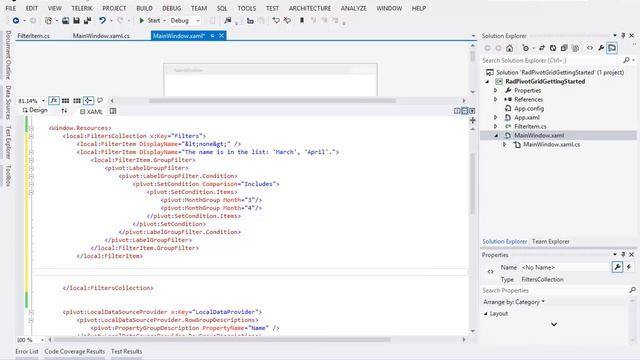Click the Events lightning icon in Properties
640x360 pixels.
click(x=629, y=267)
